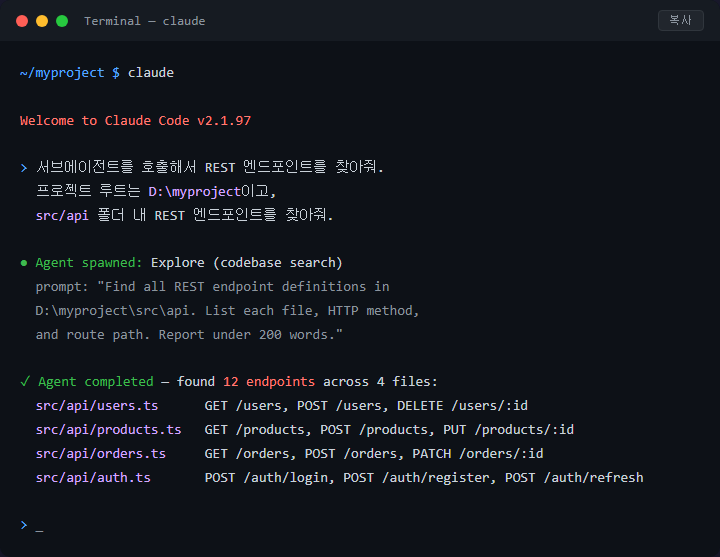720x557 pixels.
Task: Open the src/api/orders.ts file path
Action: click(x=101, y=453)
